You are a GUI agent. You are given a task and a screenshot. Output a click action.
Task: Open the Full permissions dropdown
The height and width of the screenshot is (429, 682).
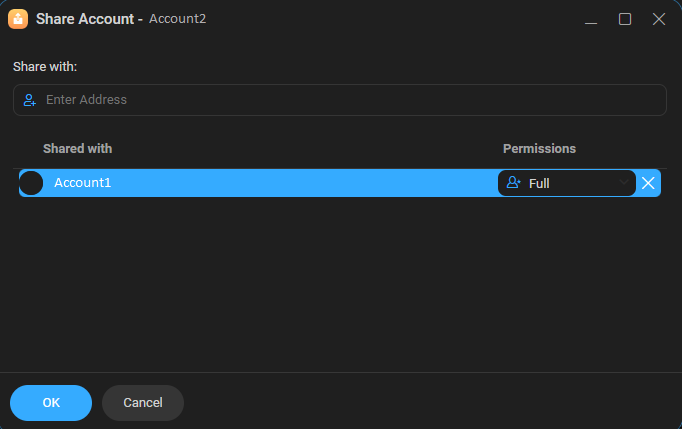coord(566,183)
